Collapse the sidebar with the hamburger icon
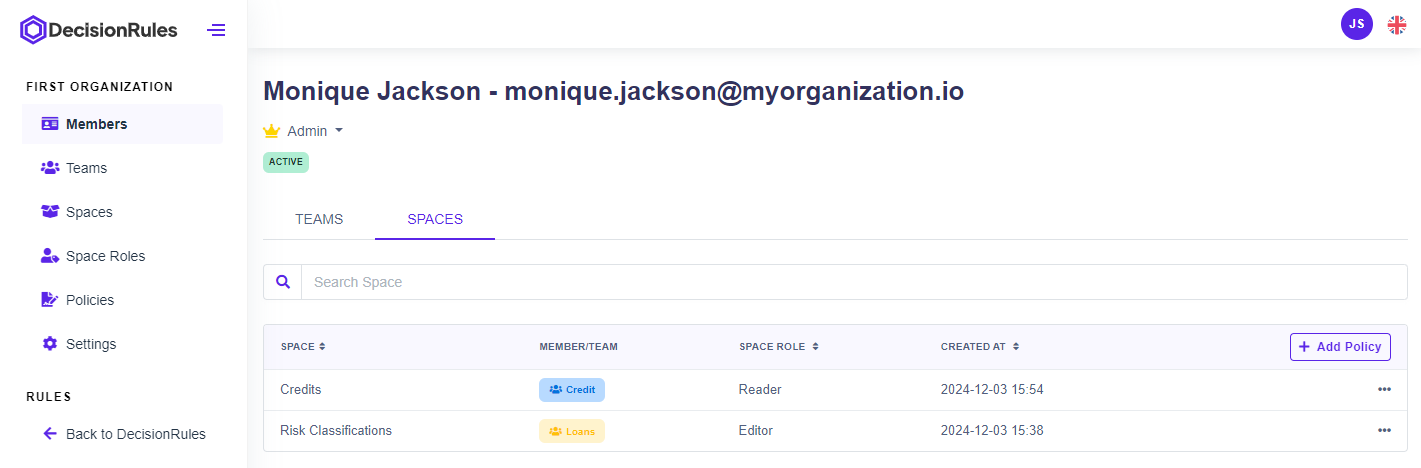The width and height of the screenshot is (1421, 468). [216, 30]
